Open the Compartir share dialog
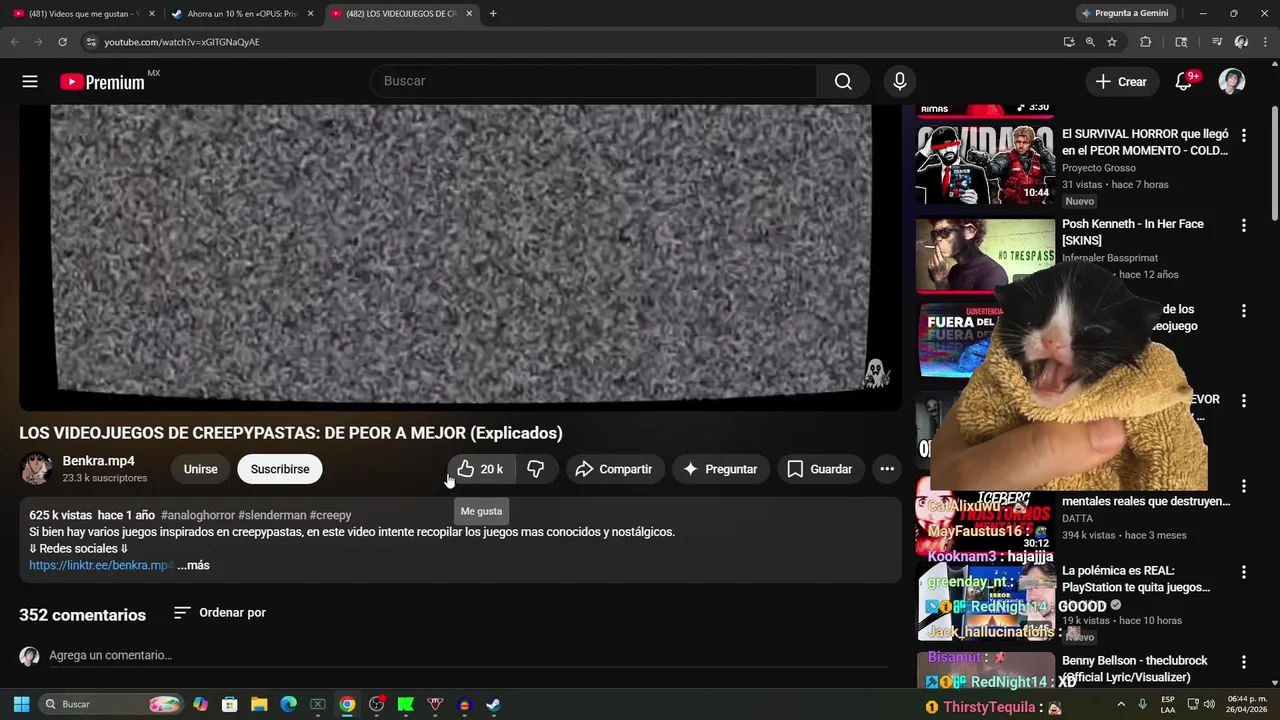This screenshot has width=1280, height=720. tap(614, 469)
